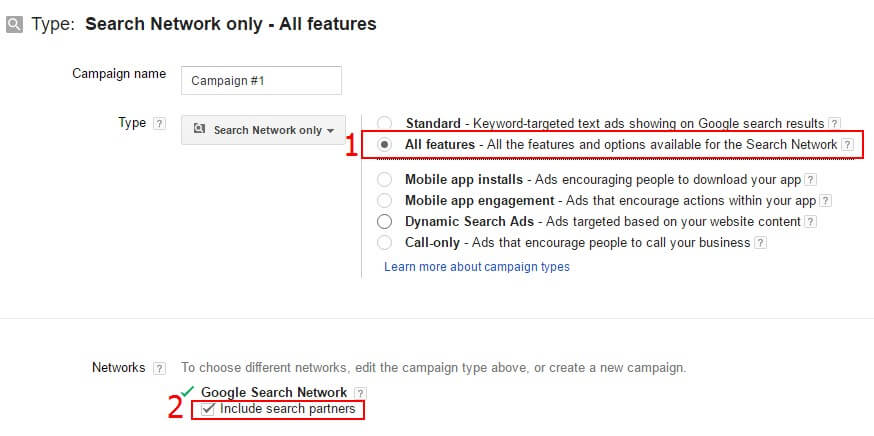Open help for Mobile app installs
The height and width of the screenshot is (436, 874).
click(811, 180)
